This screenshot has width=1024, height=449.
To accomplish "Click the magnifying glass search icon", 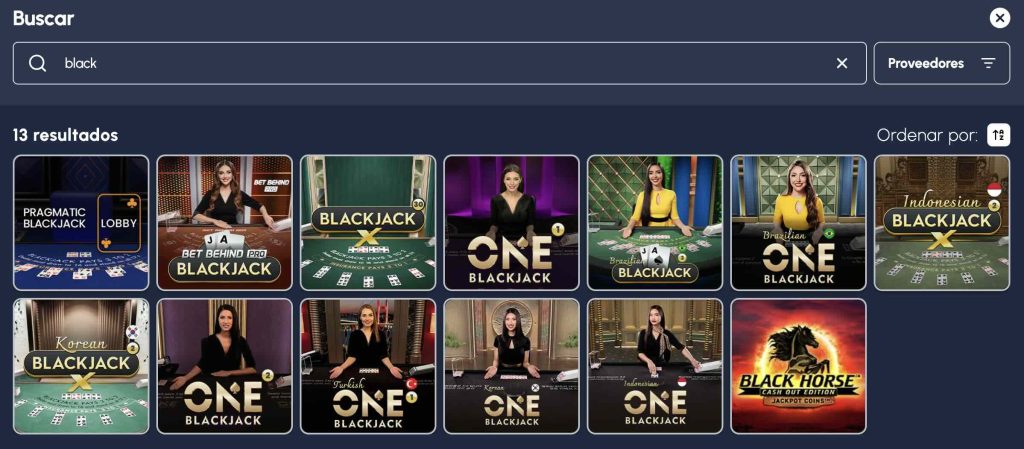I will click(38, 63).
